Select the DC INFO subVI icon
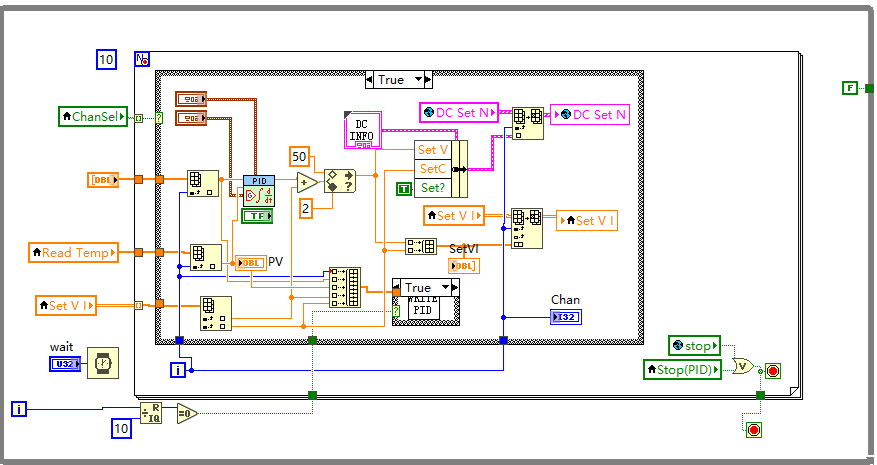The height and width of the screenshot is (465, 877). click(362, 129)
